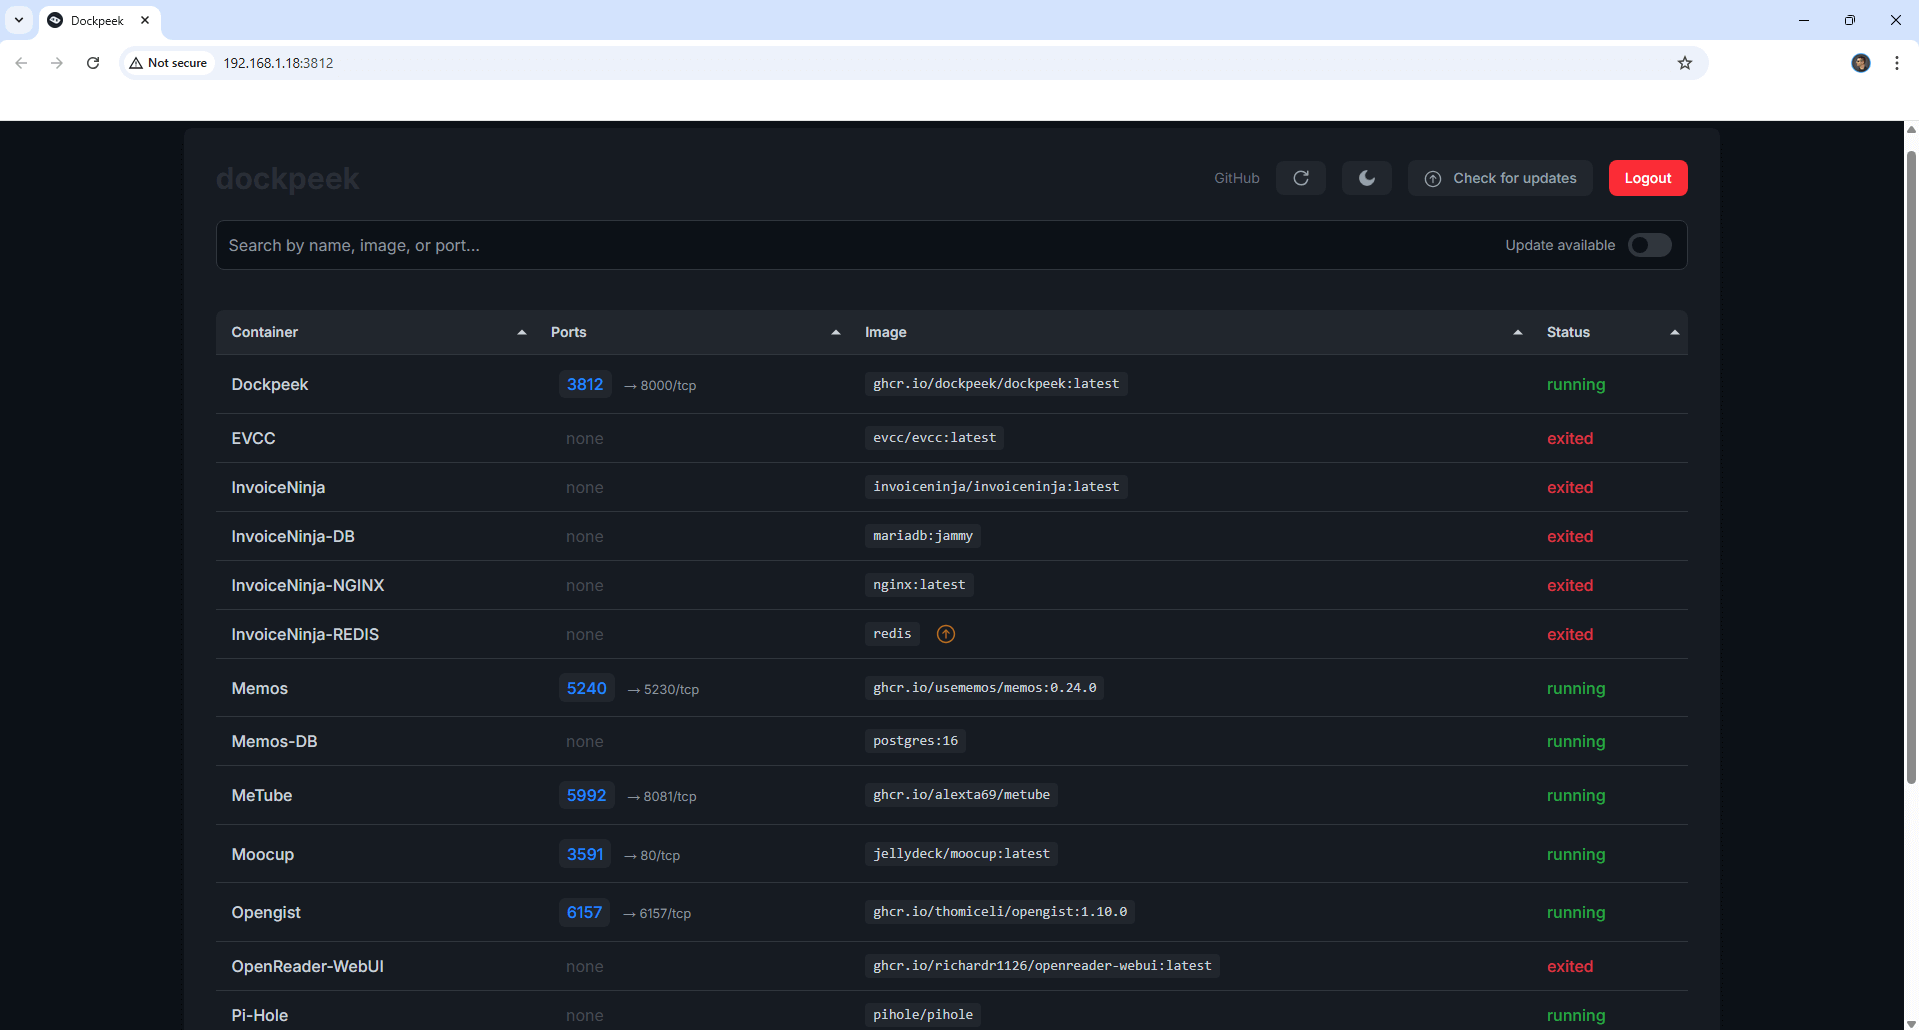Screen dimensions: 1919x1030
Task: Click the Image column header
Action: [885, 332]
